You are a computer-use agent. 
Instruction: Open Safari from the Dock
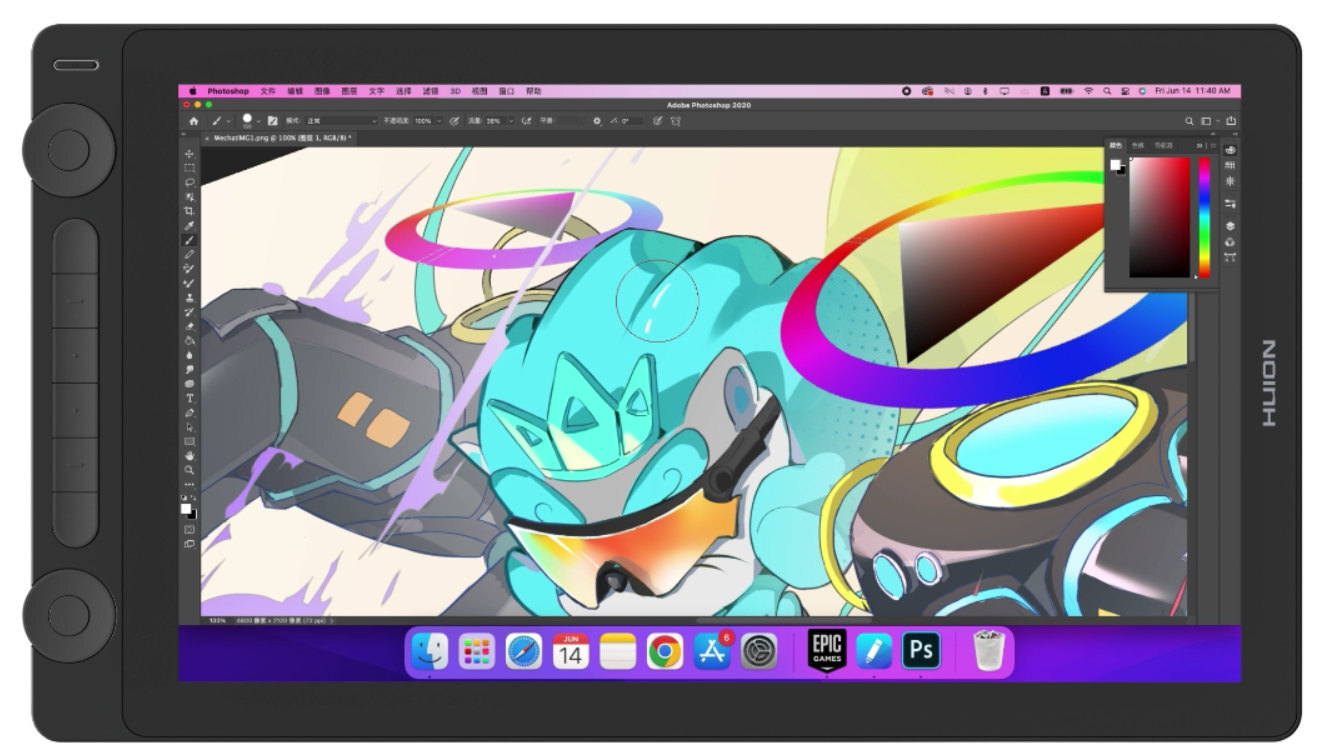[x=524, y=652]
